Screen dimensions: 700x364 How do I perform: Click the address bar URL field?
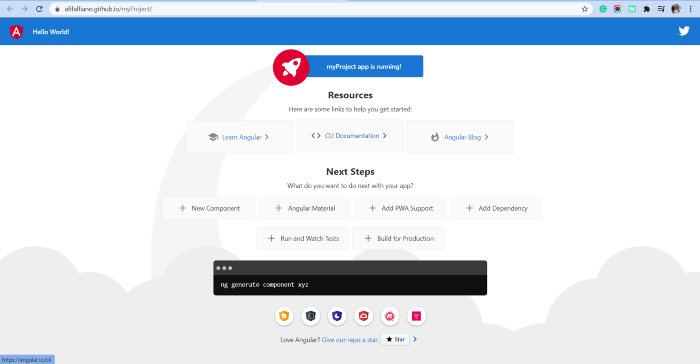321,9
